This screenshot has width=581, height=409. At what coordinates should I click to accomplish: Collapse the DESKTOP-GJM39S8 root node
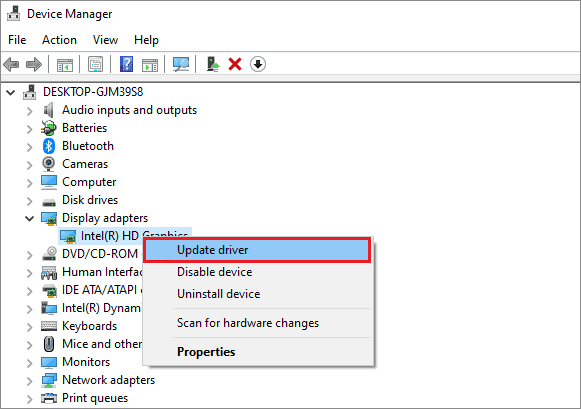(x=11, y=92)
